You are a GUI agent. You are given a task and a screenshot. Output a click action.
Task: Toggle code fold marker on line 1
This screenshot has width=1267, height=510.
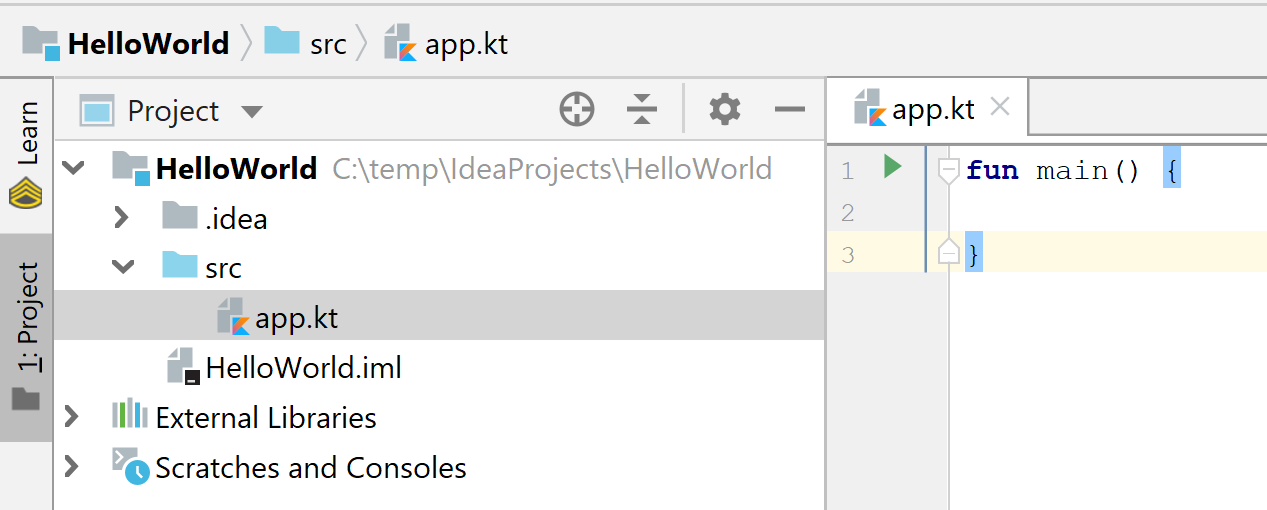click(x=949, y=171)
